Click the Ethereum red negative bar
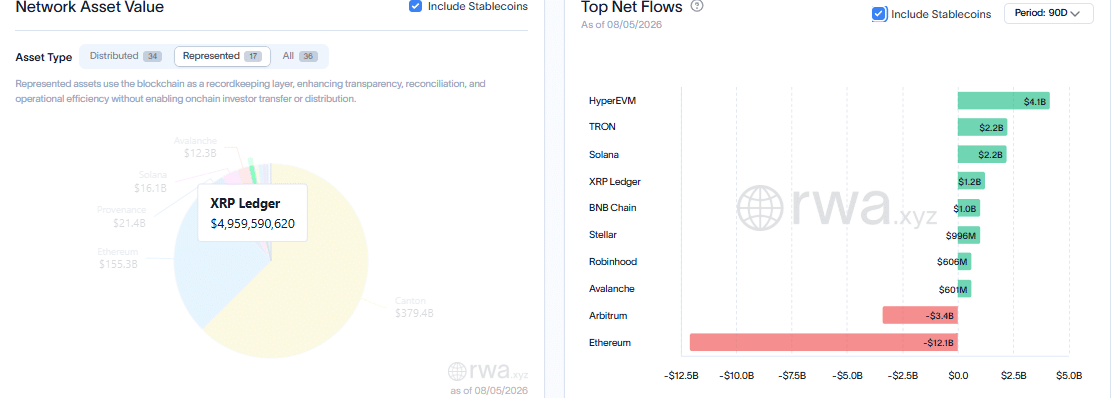Image resolution: width=1111 pixels, height=398 pixels. pyautogui.click(x=824, y=342)
